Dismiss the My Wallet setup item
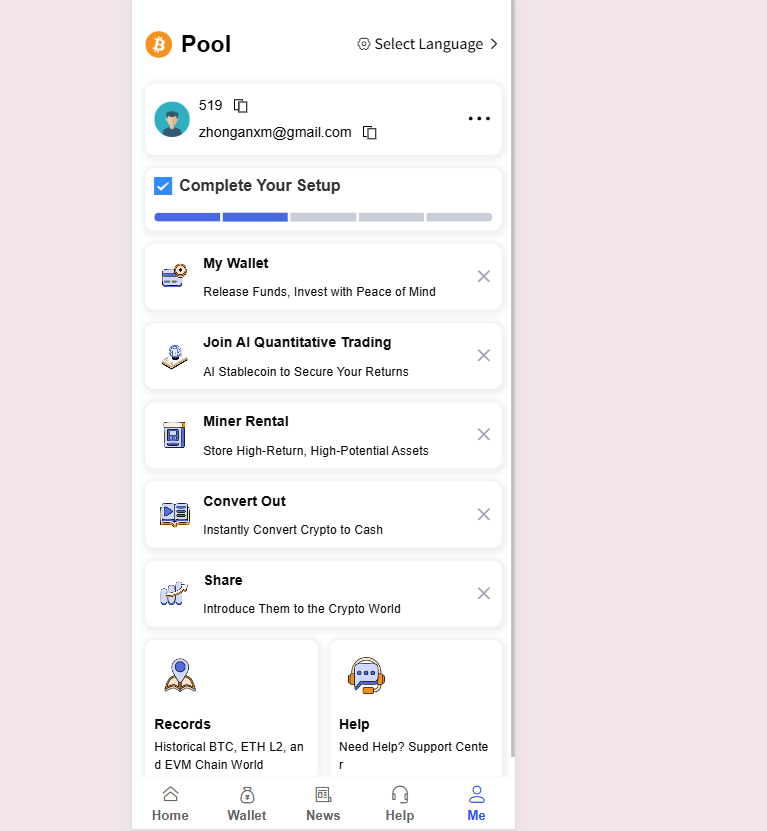Screen dimensions: 767x831 click(x=483, y=276)
